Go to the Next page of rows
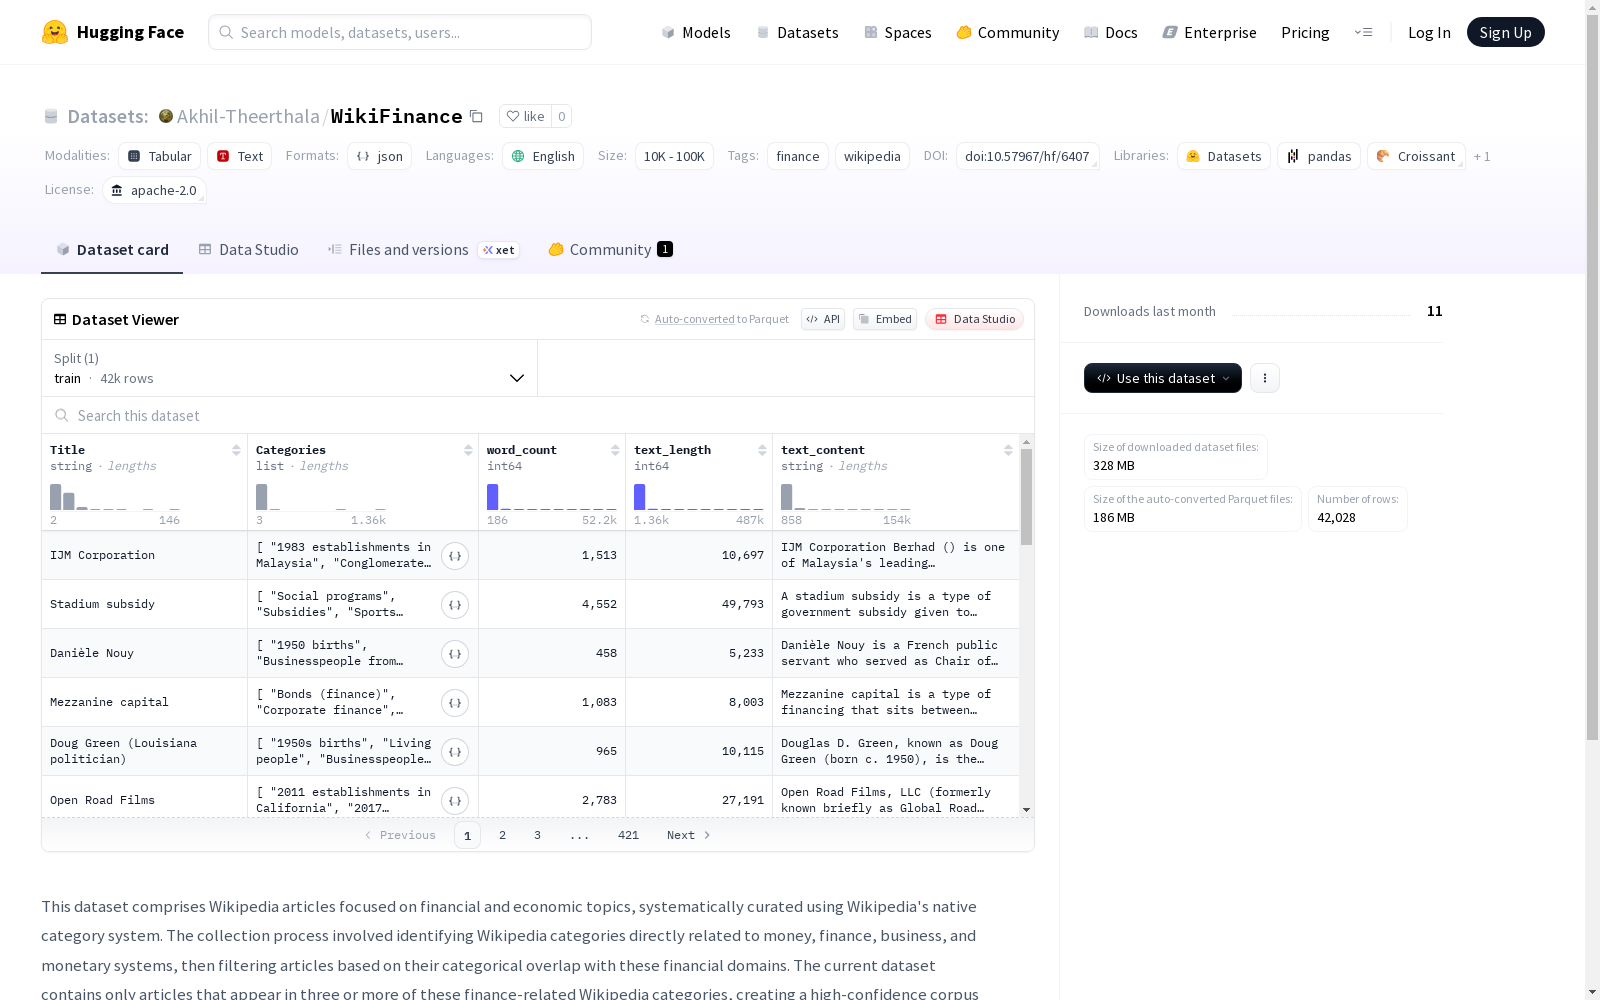 (x=688, y=835)
